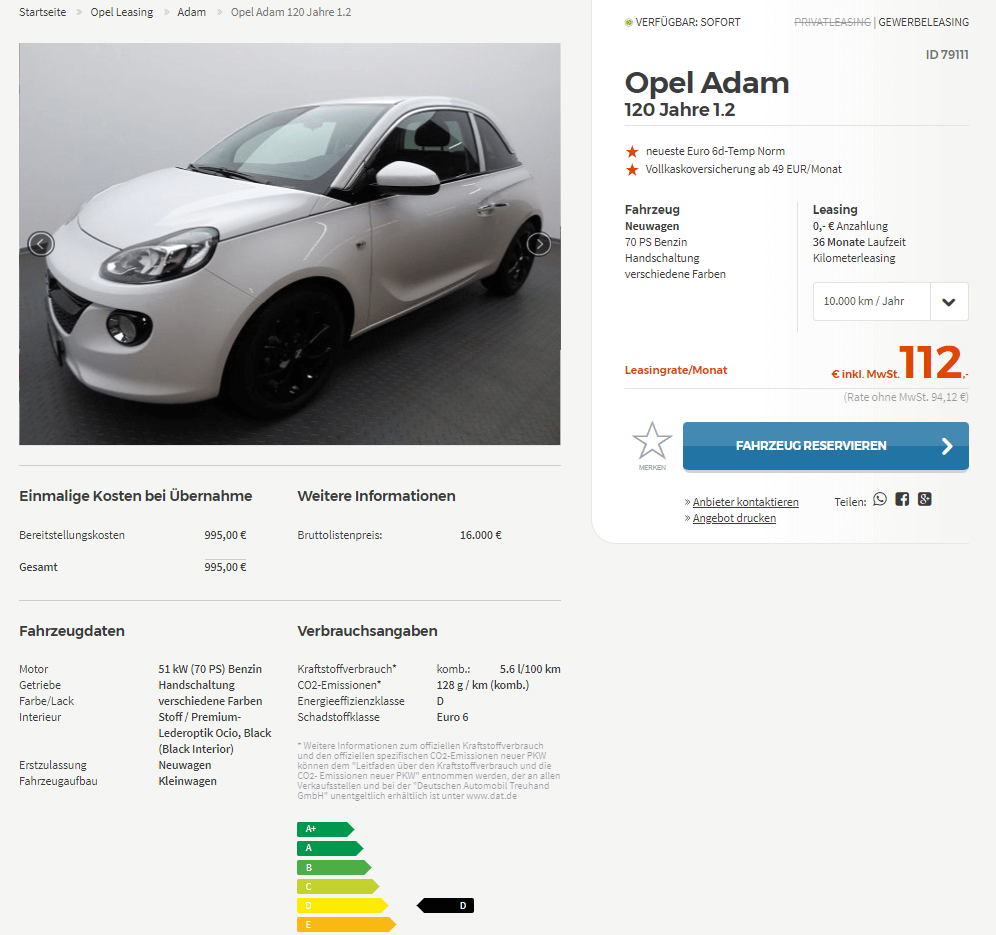Click 'Kleinwagen' Fahrzeugaufbau value
Screen dimensions: 996x935
(187, 781)
